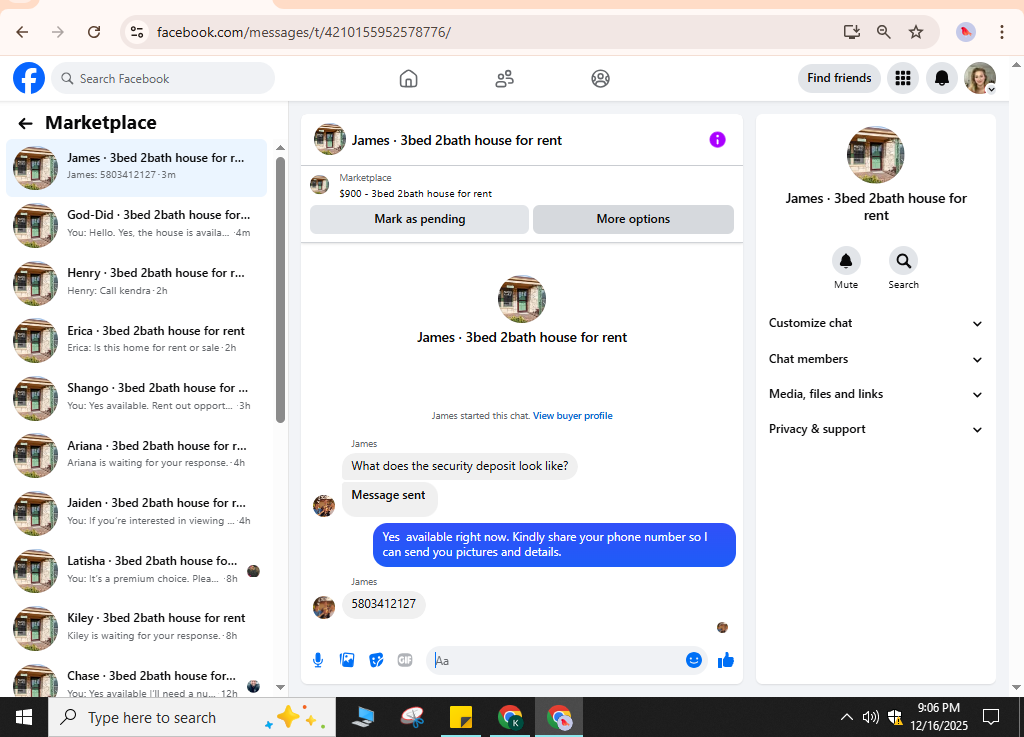Open the zoom magnifier in address bar

click(x=884, y=32)
